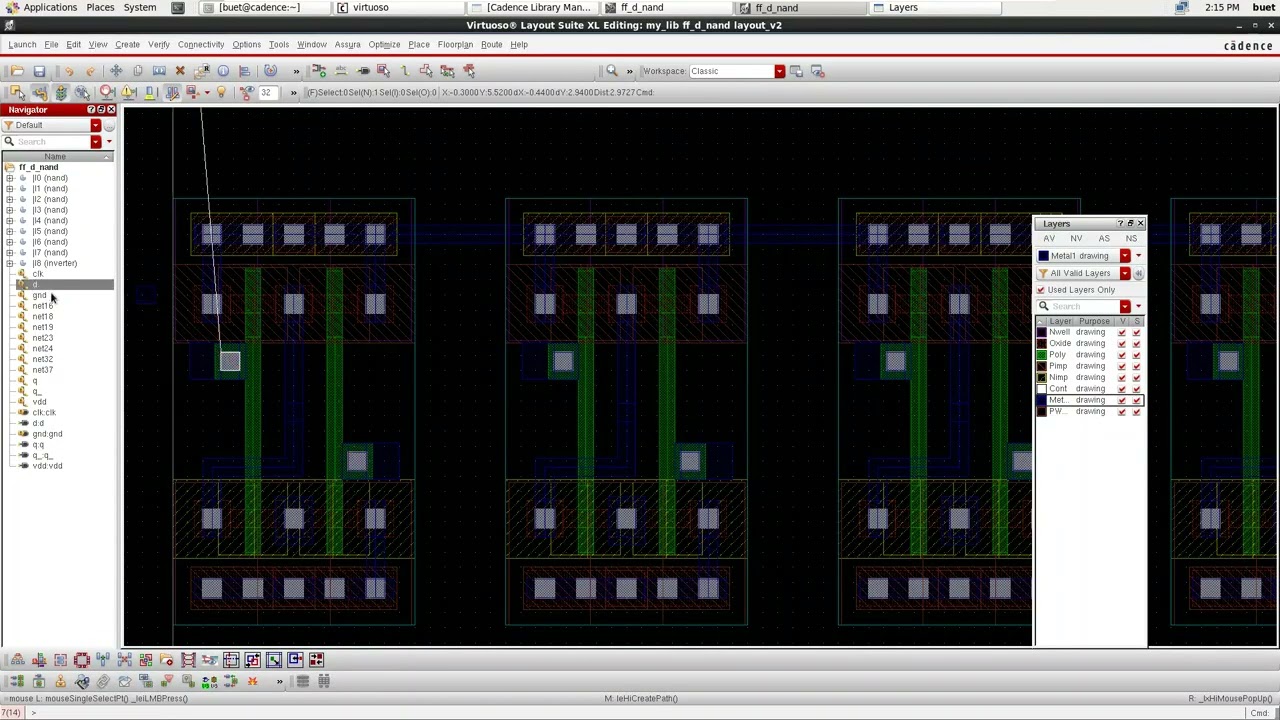Toggle selectable checkbox for Nwell layer
The height and width of the screenshot is (720, 1280).
click(x=1136, y=332)
